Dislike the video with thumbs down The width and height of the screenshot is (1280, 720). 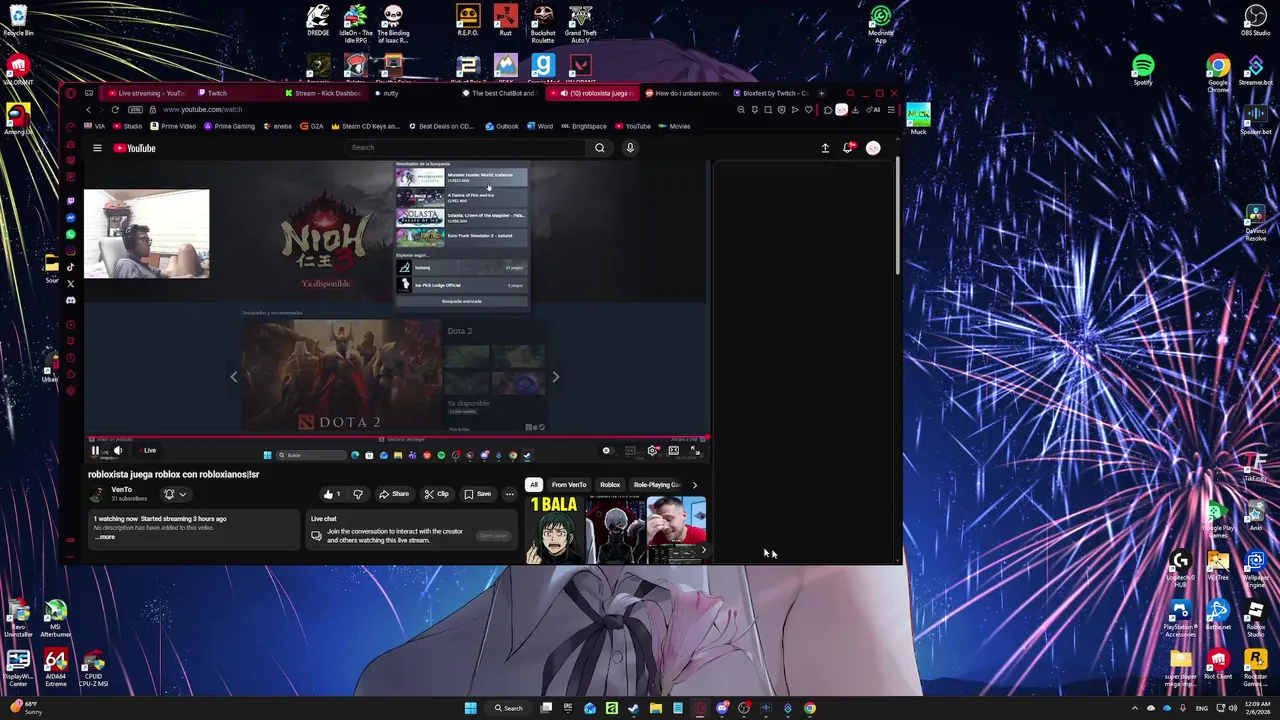tap(357, 494)
